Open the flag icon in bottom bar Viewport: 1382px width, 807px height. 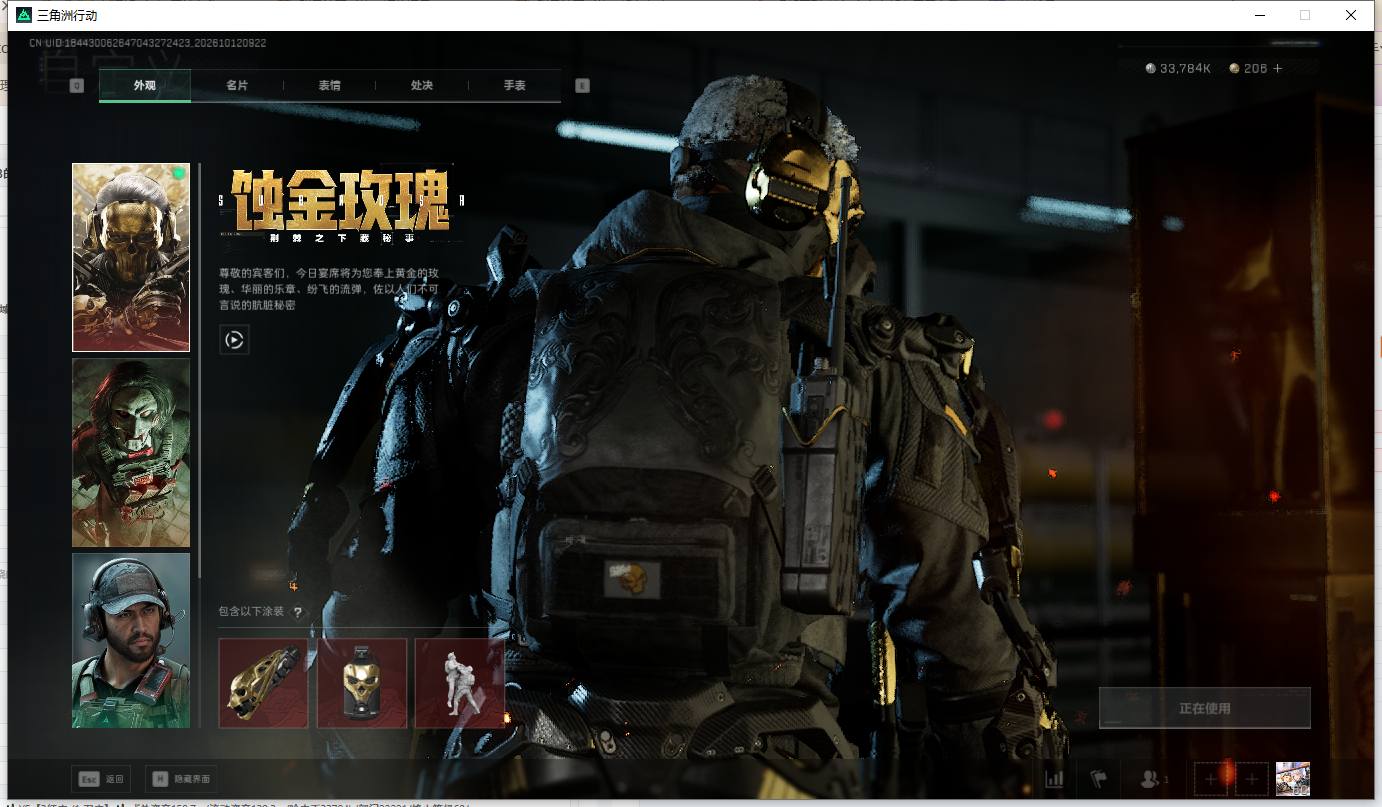click(x=1099, y=779)
